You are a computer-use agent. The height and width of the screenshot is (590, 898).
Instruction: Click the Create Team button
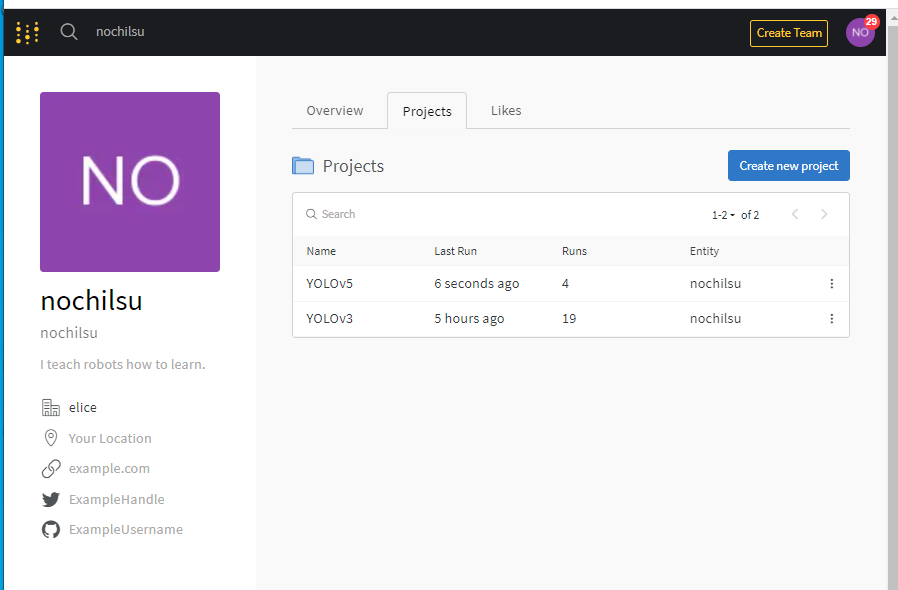(x=789, y=33)
